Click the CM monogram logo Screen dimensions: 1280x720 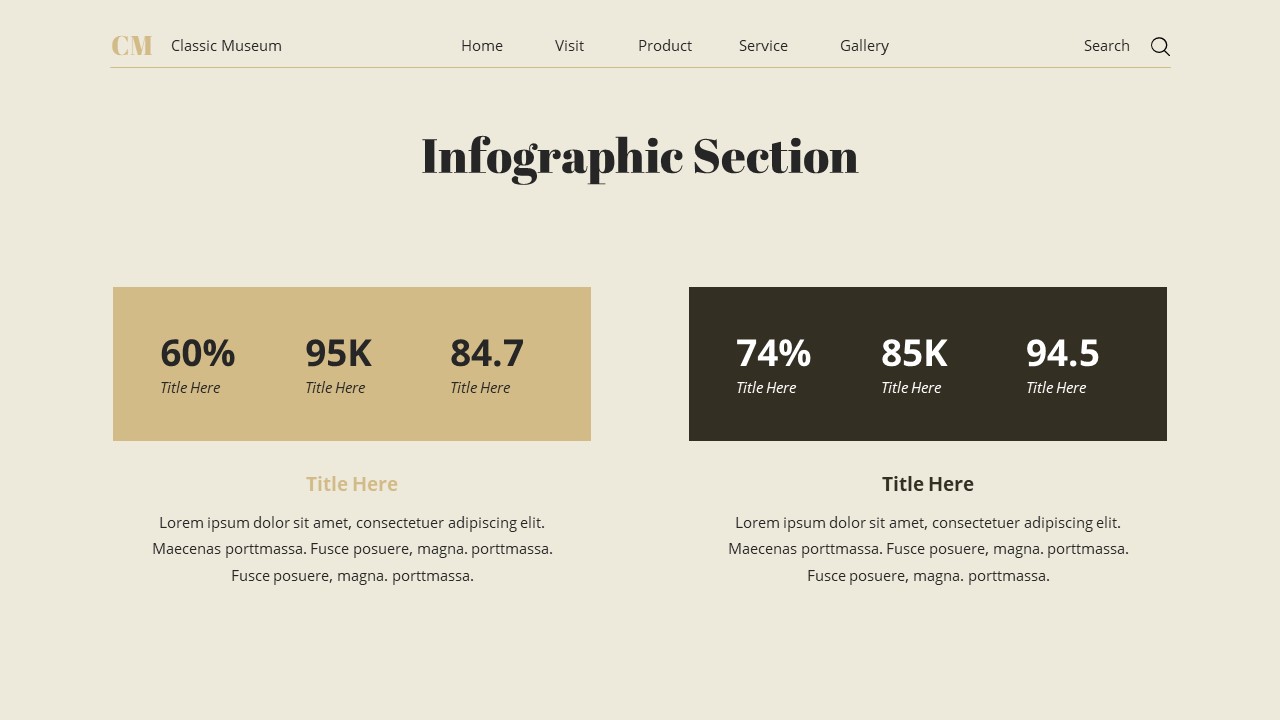coord(131,44)
